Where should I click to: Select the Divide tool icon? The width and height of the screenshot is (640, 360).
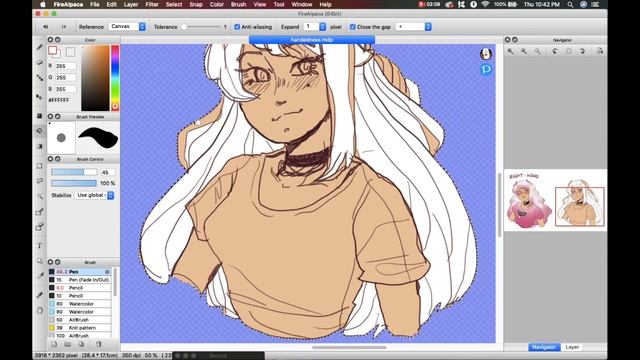click(40, 276)
